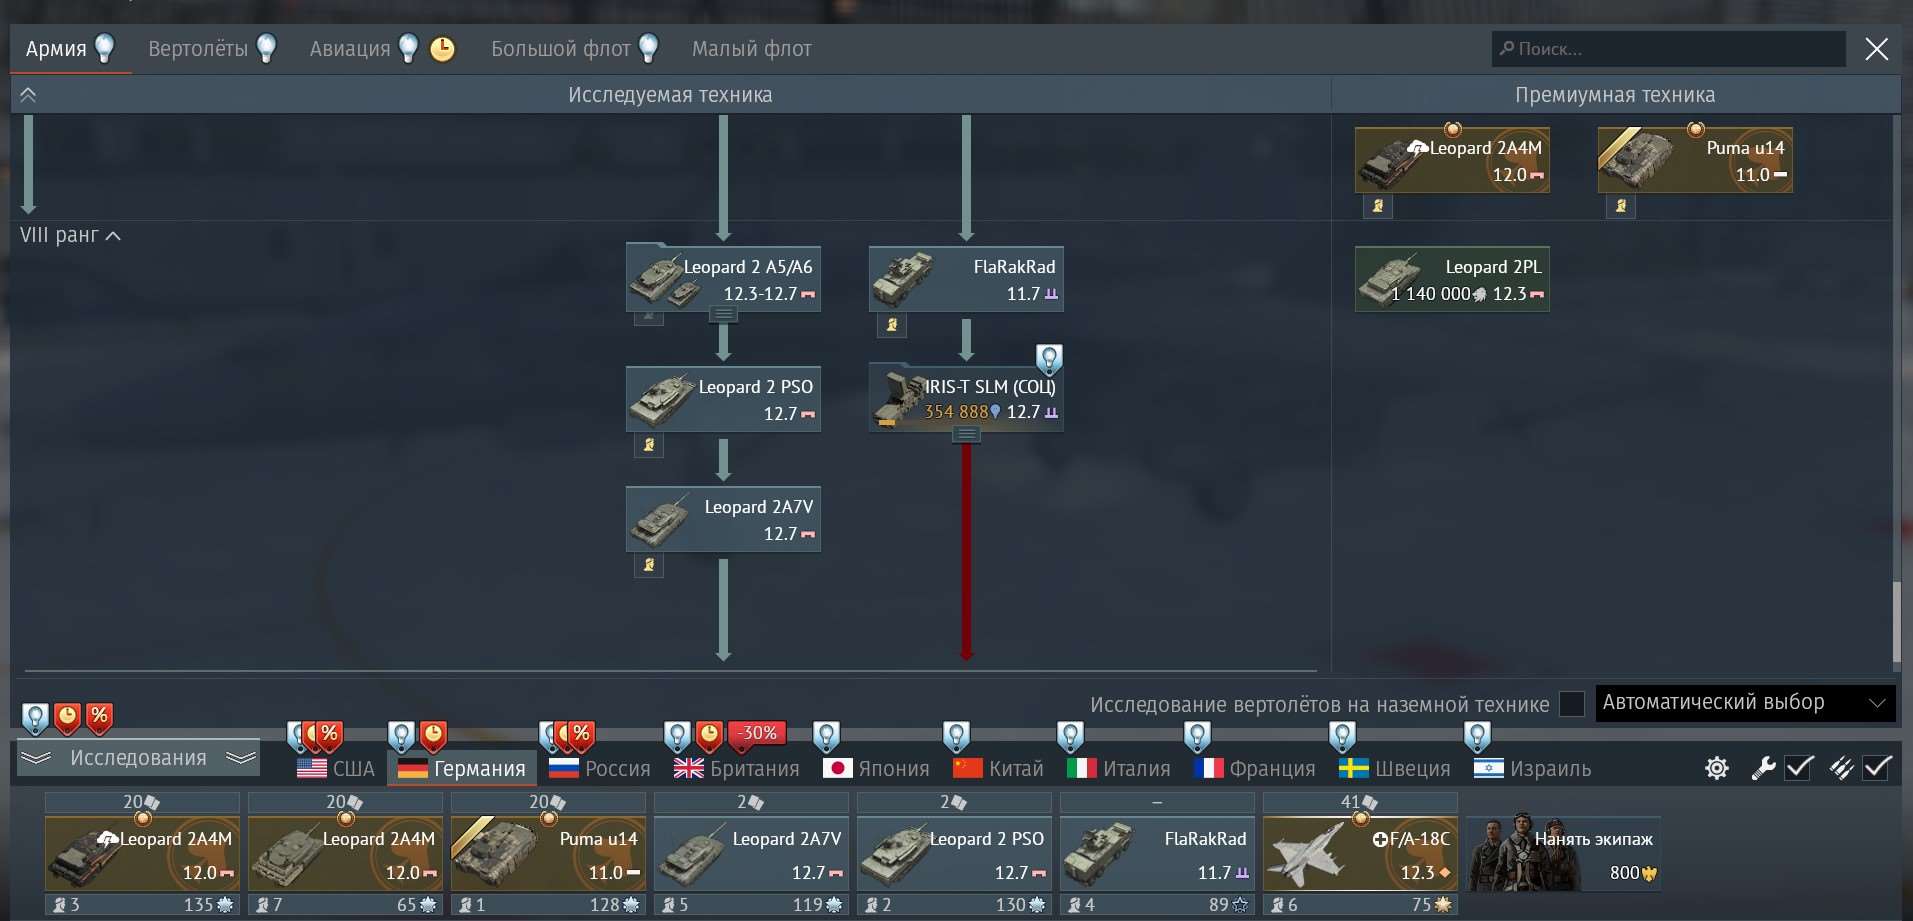Expand the IRIS-T SLM (COL) vehicle group

[x=966, y=434]
